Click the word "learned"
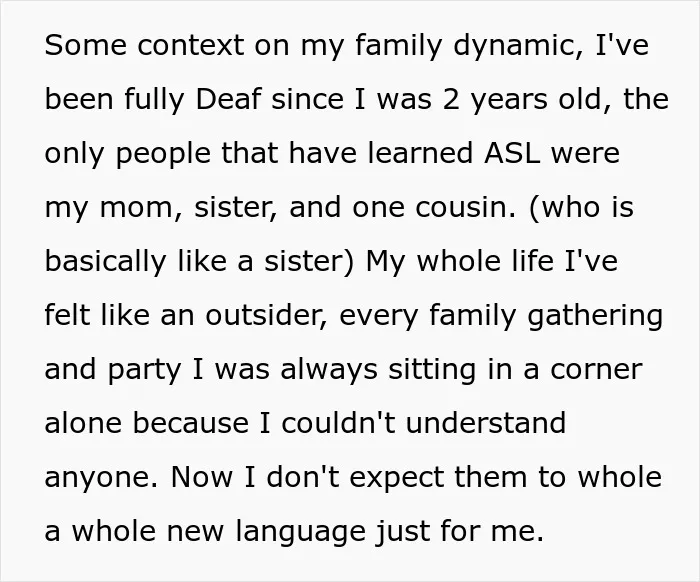This screenshot has height=582, width=700. [x=420, y=153]
